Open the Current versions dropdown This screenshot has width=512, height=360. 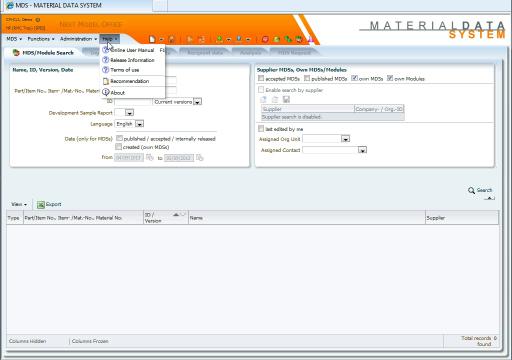(x=197, y=102)
